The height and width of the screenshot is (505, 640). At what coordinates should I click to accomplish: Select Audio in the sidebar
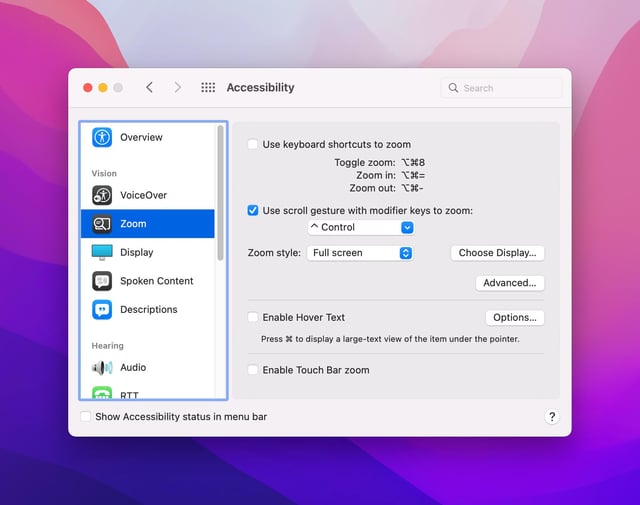tap(148, 367)
